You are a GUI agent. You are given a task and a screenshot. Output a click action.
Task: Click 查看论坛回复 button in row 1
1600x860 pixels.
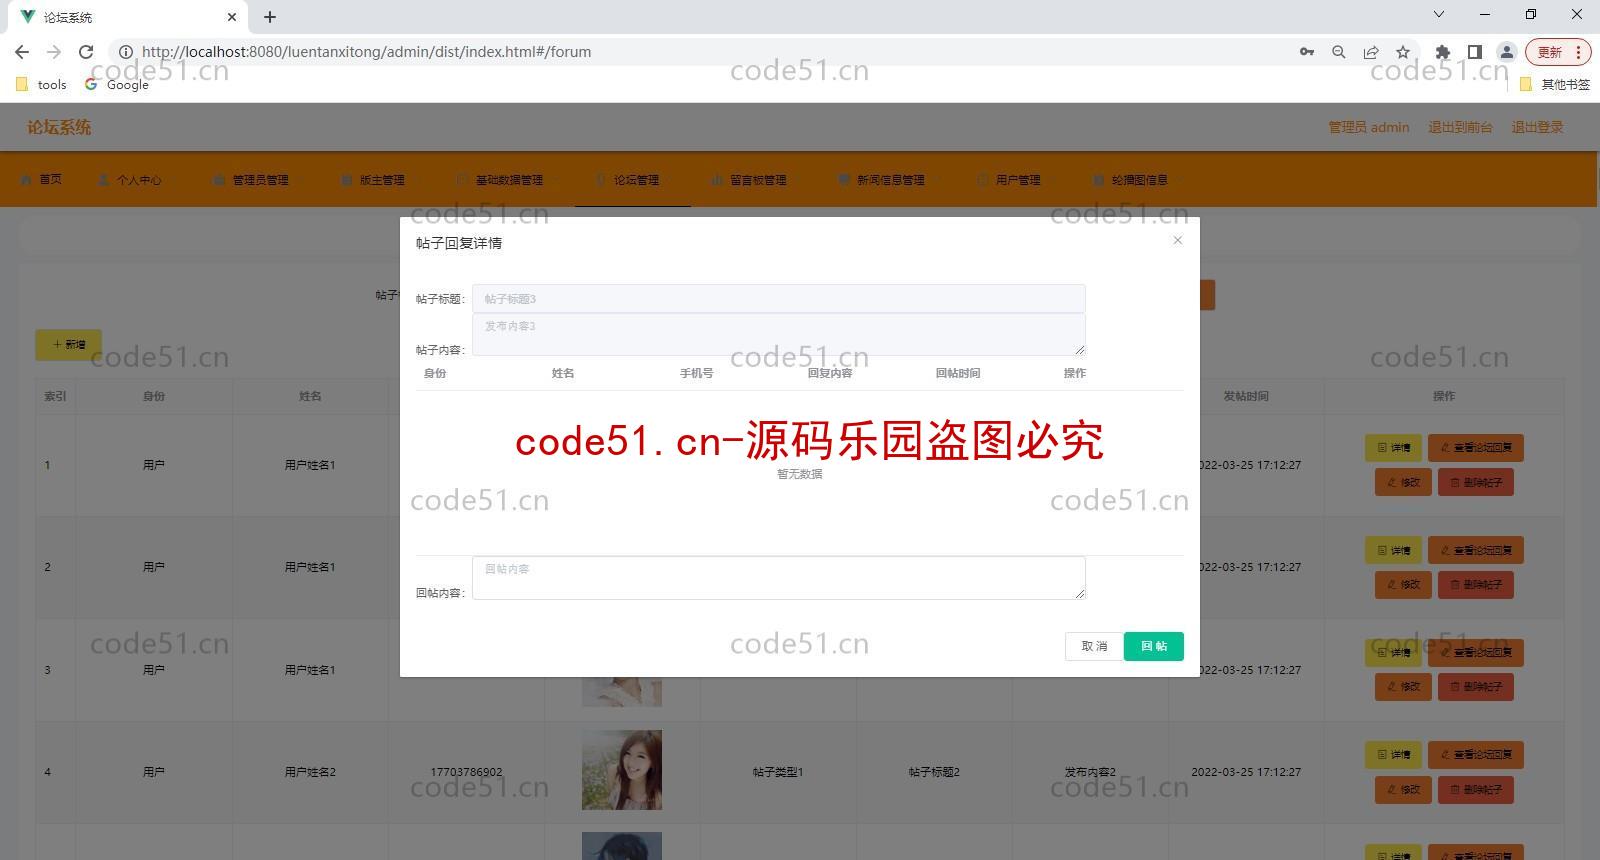(x=1476, y=448)
